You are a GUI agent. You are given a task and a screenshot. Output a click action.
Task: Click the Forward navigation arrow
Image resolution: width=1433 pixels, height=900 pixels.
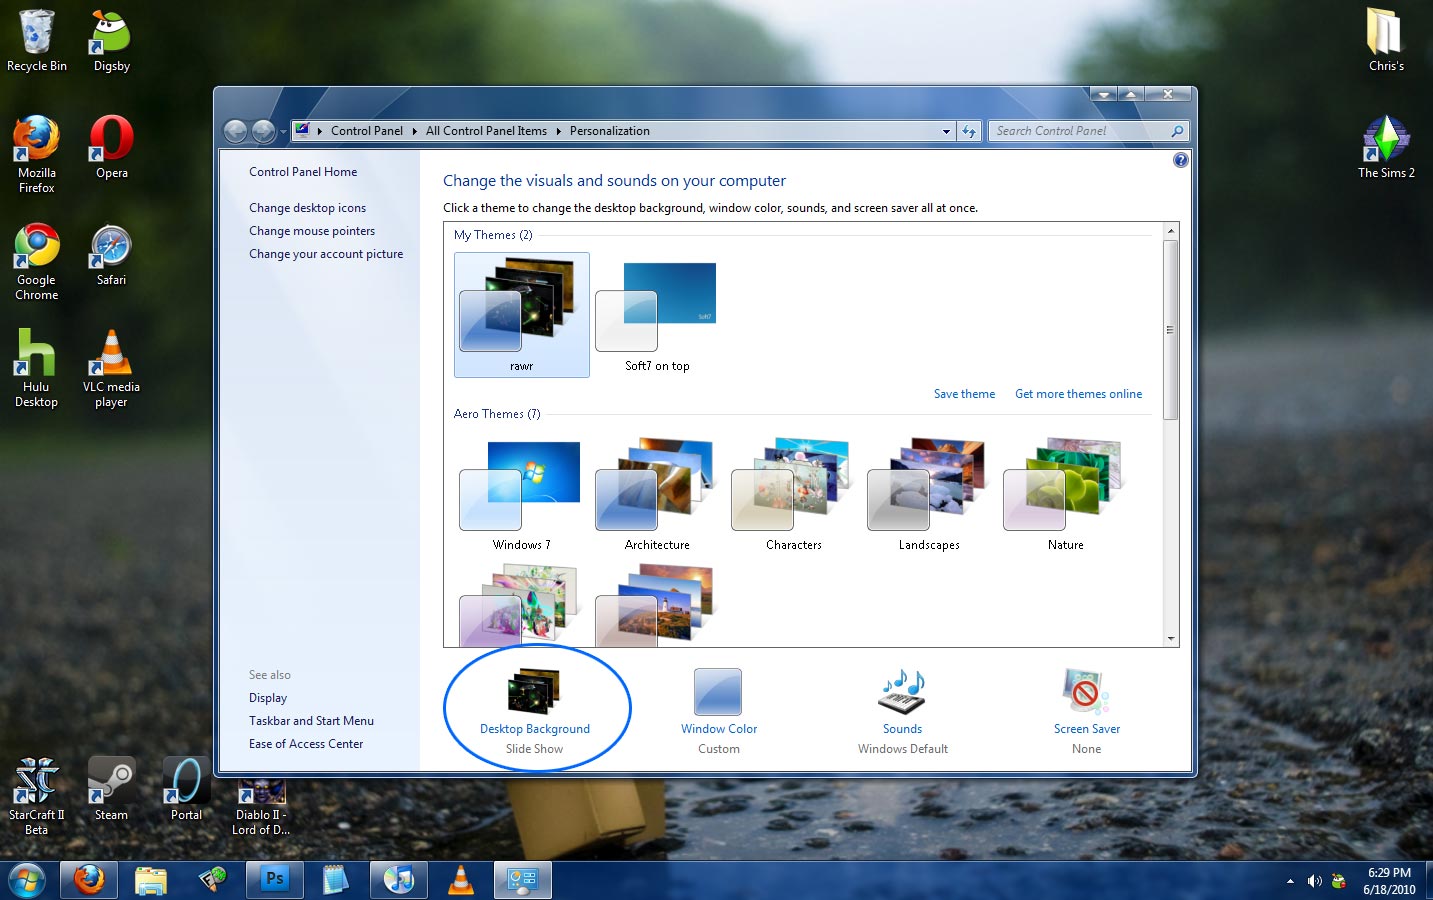tap(263, 131)
